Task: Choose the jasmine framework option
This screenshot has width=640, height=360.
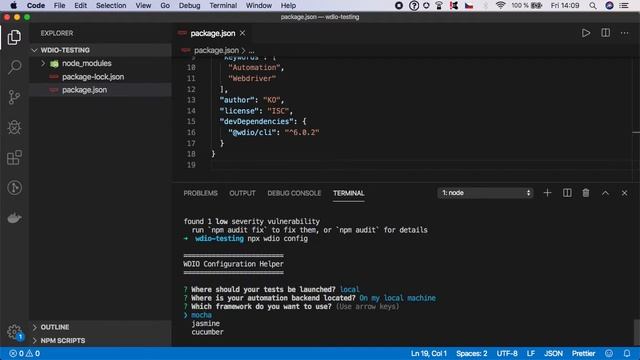Action: tap(205, 324)
